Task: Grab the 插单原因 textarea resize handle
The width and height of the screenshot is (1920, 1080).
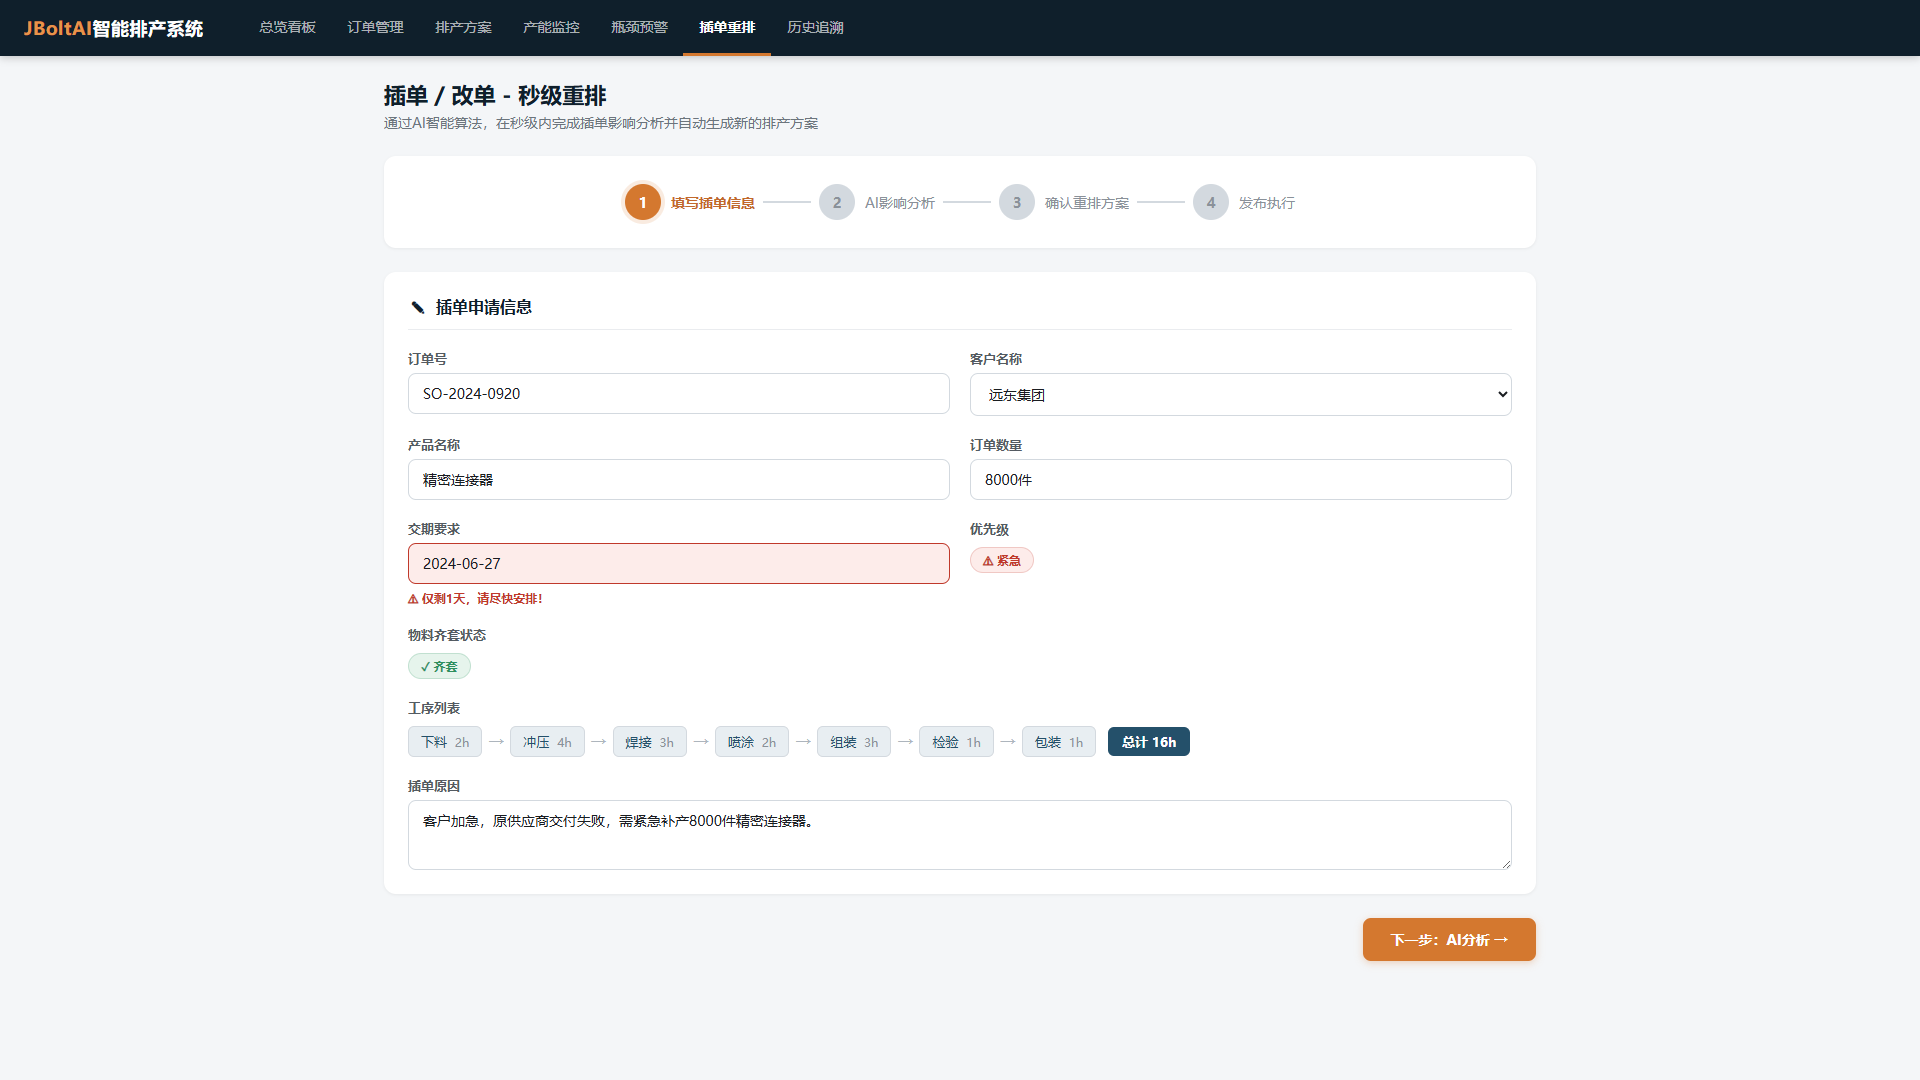Action: coord(1505,863)
